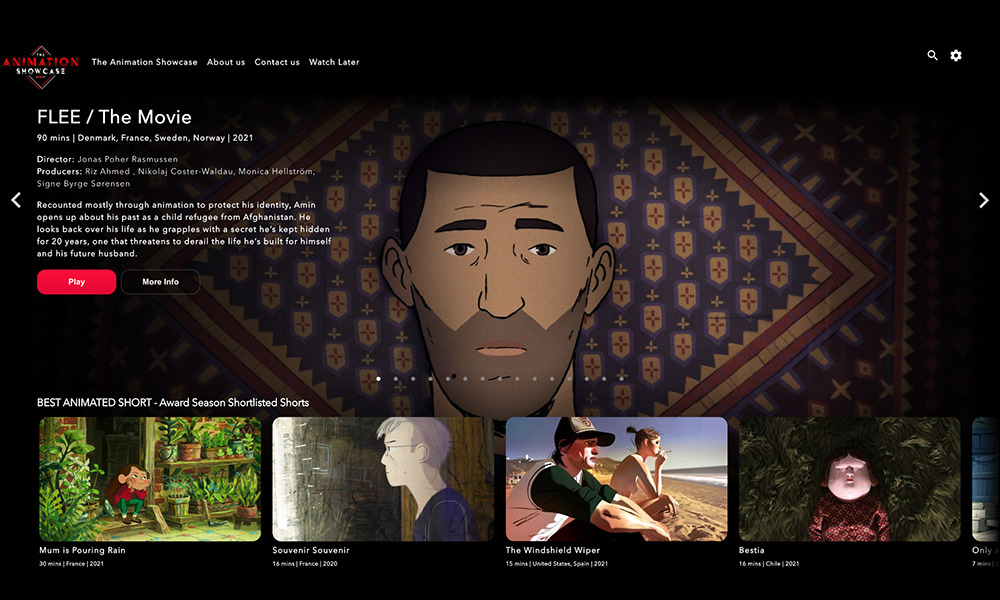Screen dimensions: 1000x600
Task: Open Mum is Pouring Rain thumbnail
Action: pos(150,479)
